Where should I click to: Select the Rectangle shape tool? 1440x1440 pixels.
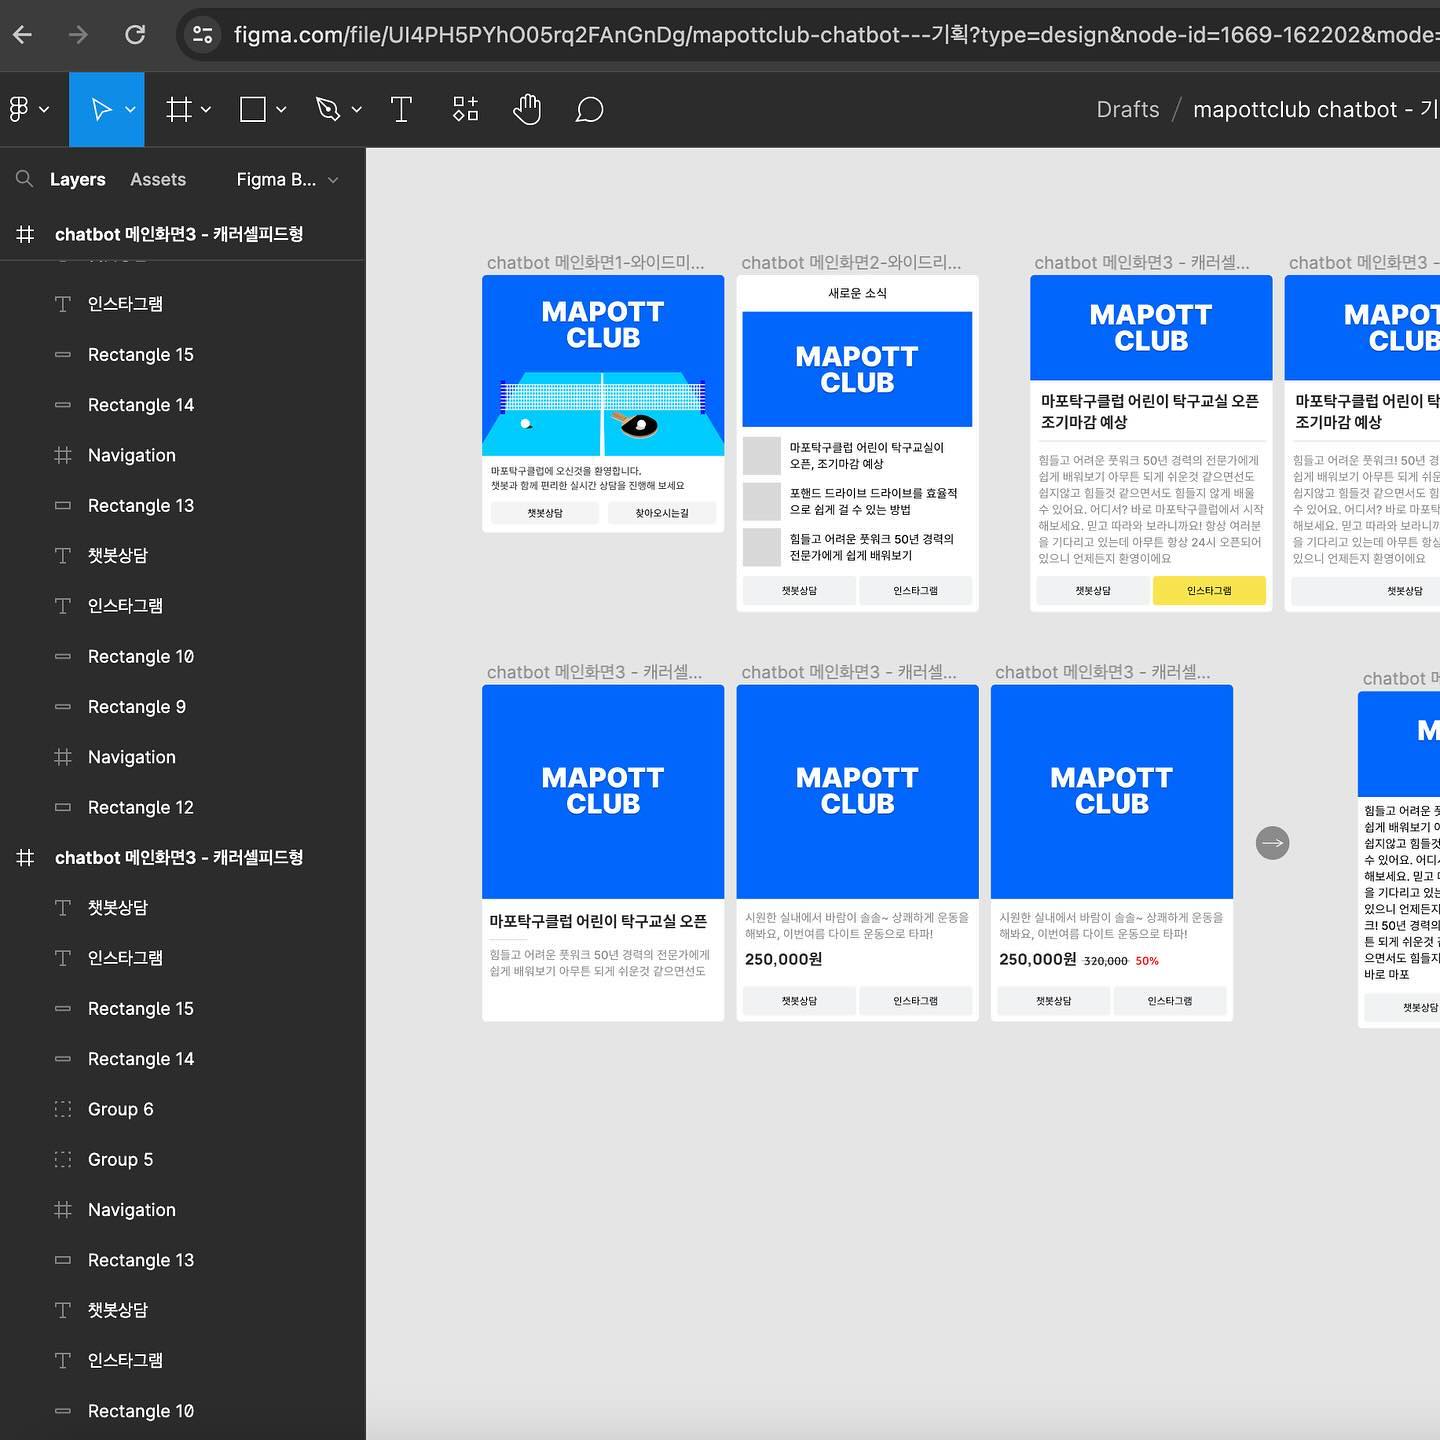[x=253, y=109]
